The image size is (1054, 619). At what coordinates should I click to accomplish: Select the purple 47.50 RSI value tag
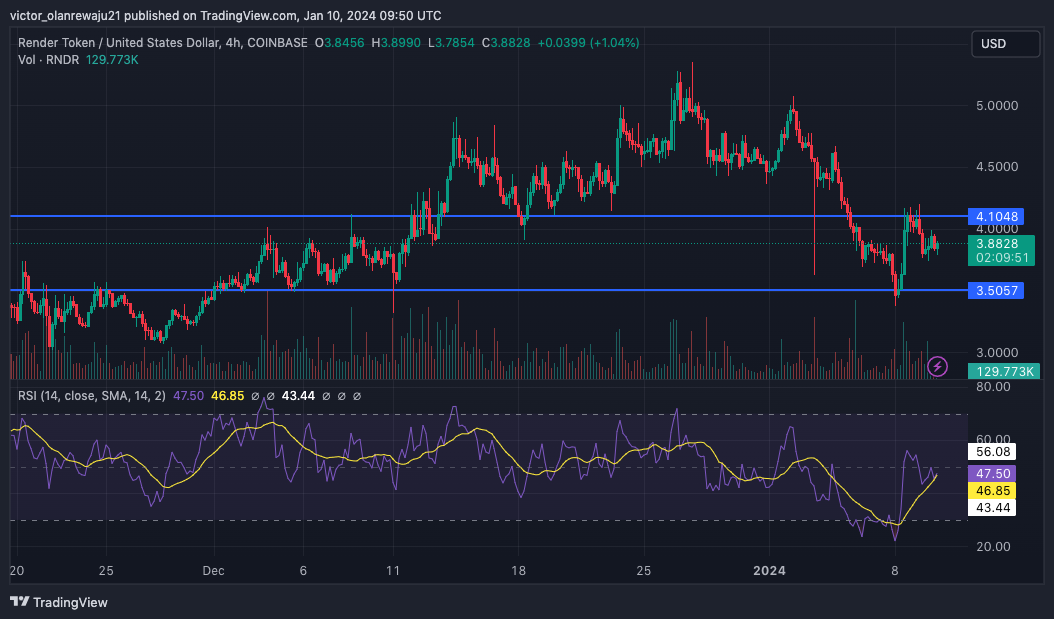(x=992, y=473)
